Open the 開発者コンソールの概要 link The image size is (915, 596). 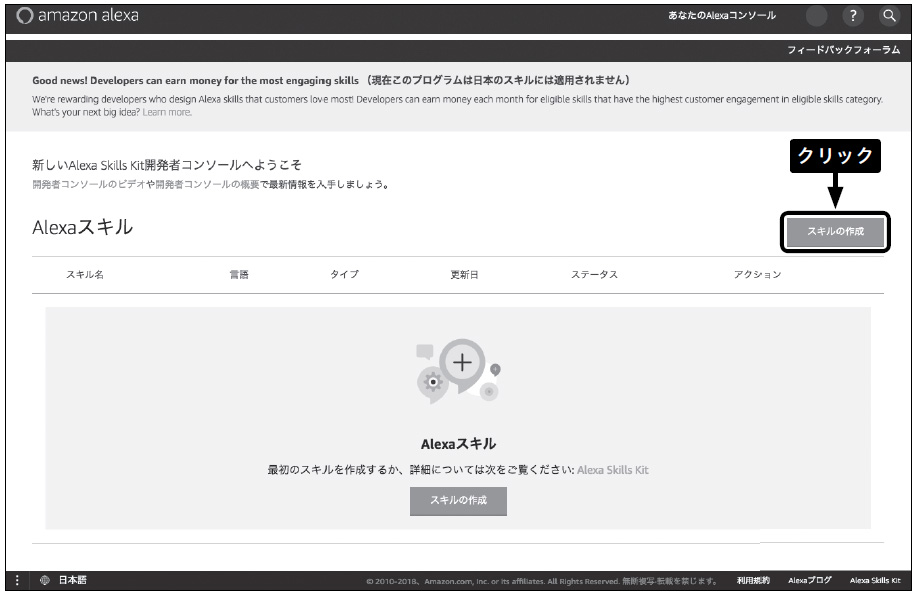pos(207,184)
